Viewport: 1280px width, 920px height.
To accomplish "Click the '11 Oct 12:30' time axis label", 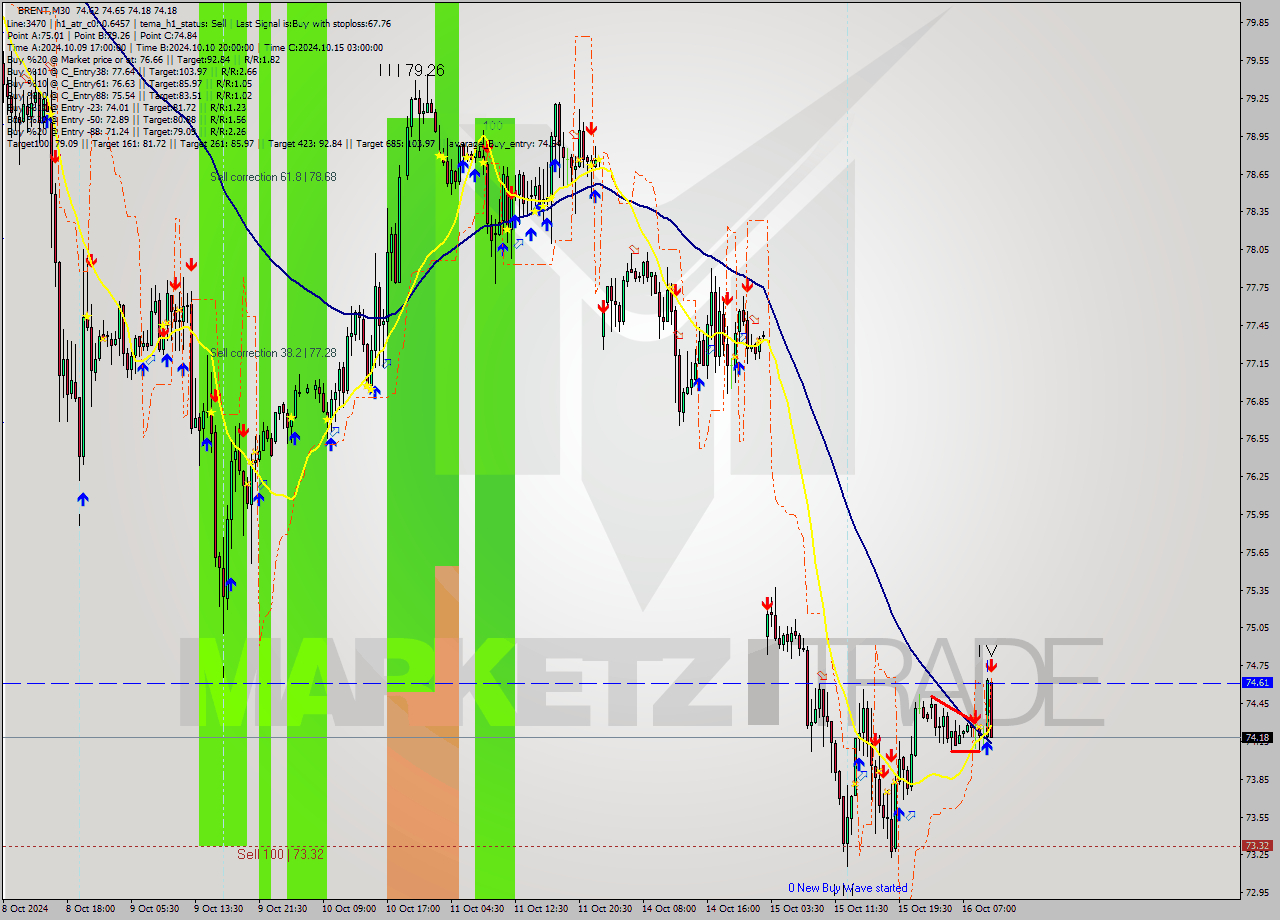I will [x=539, y=909].
